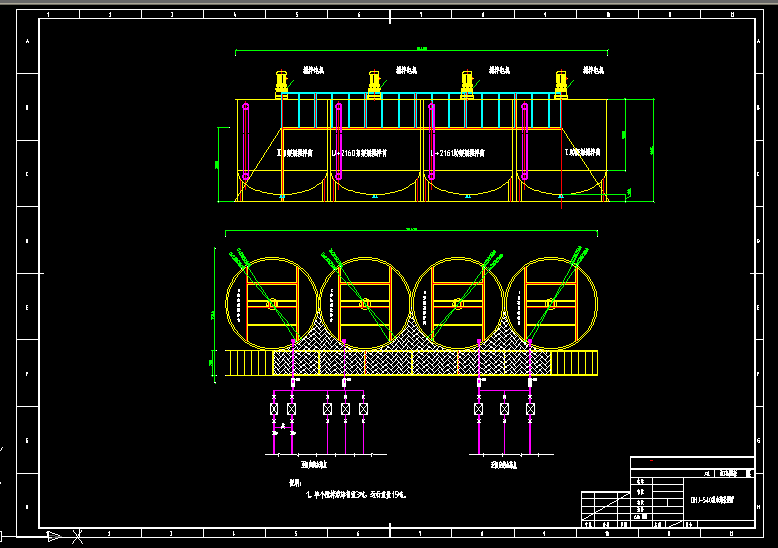Click the notes heading above note 1
The width and height of the screenshot is (778, 548).
pyautogui.click(x=295, y=483)
